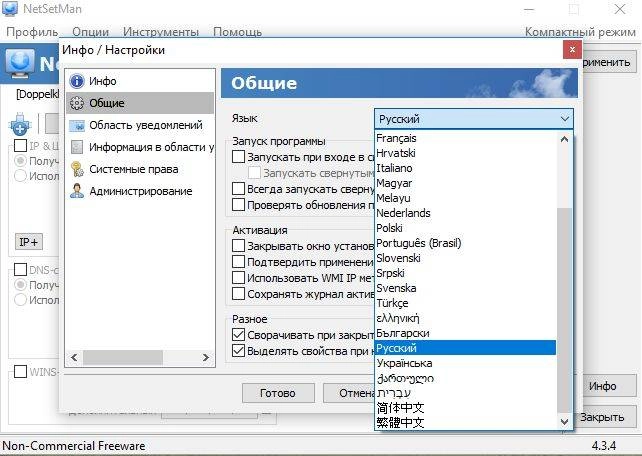Click the sidebar scrollbar right arrow
Viewport: 642px width, 456px height.
[206, 357]
